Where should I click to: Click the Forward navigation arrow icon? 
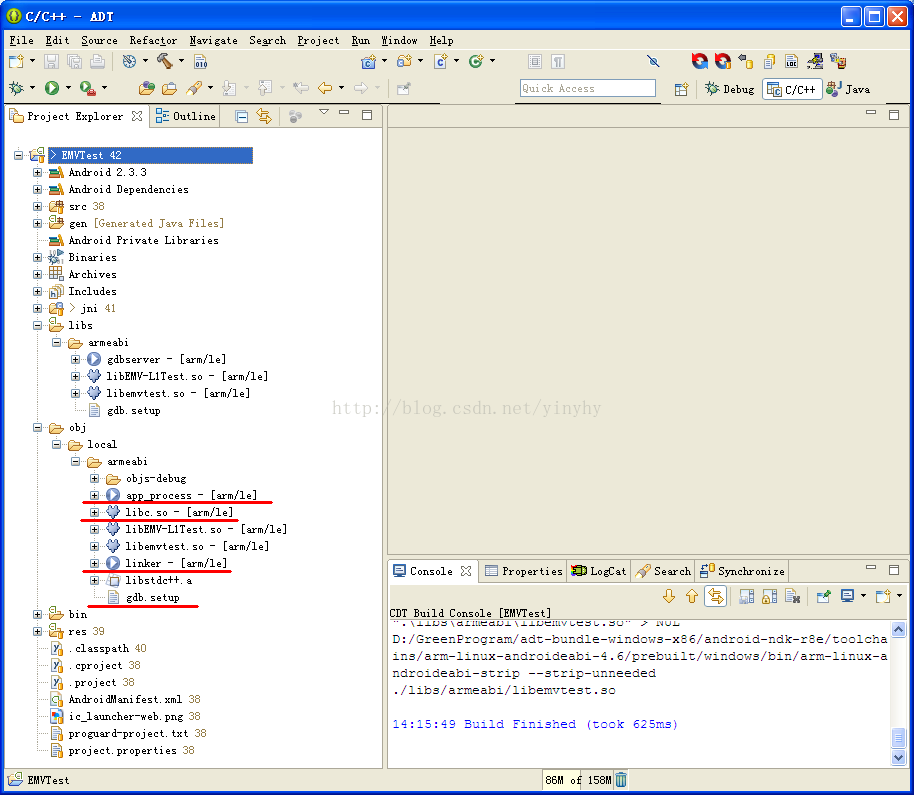[x=361, y=88]
